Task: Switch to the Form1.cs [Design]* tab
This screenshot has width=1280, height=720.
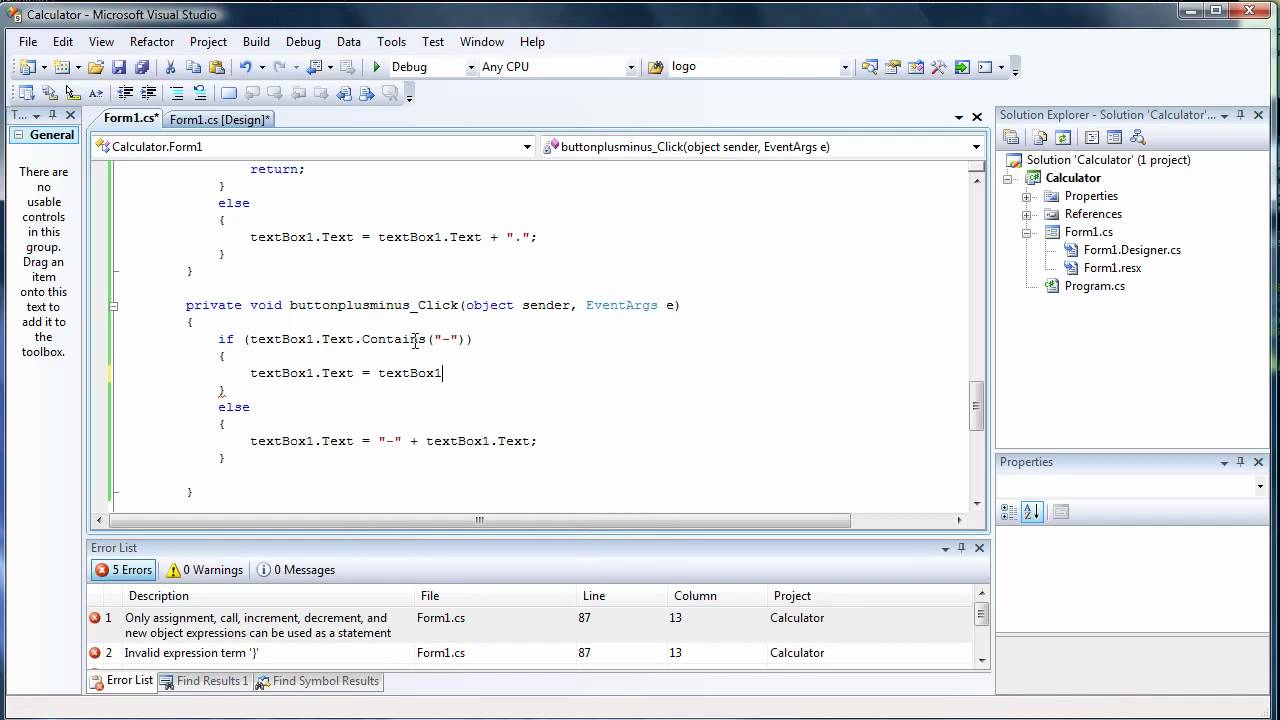Action: pyautogui.click(x=219, y=120)
